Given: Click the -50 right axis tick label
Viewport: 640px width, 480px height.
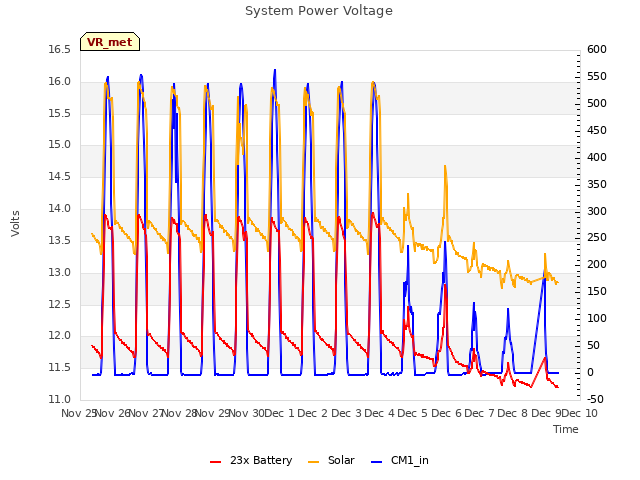Looking at the screenshot, I should coord(595,400).
